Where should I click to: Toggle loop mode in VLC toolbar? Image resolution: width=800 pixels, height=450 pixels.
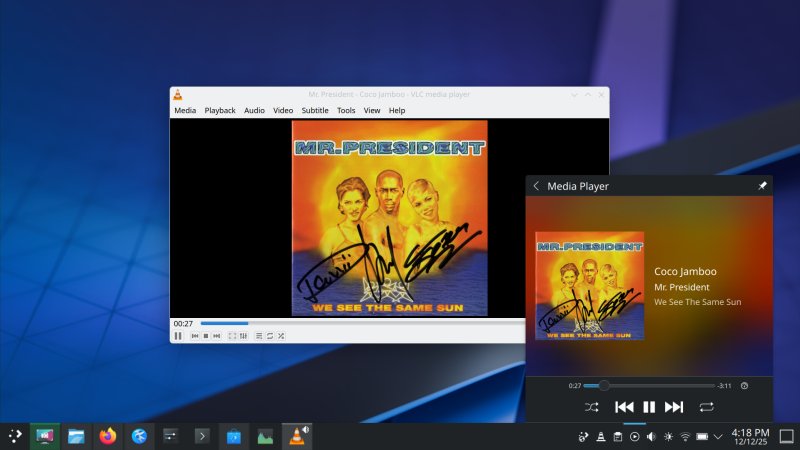point(270,336)
